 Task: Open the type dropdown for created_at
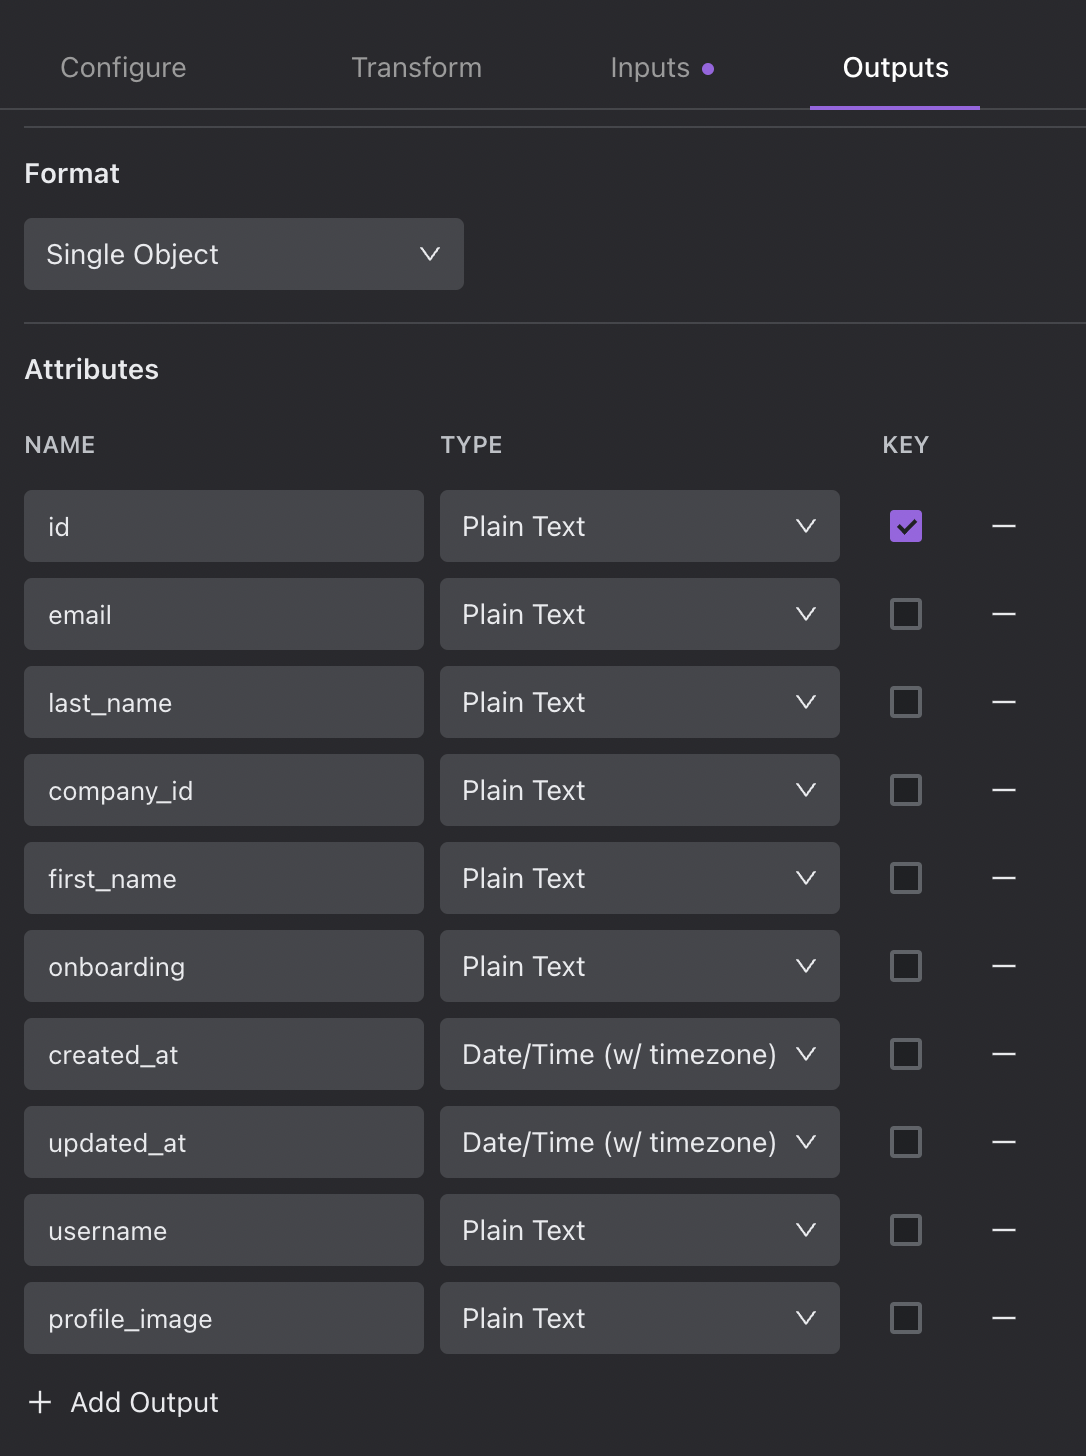coord(639,1054)
